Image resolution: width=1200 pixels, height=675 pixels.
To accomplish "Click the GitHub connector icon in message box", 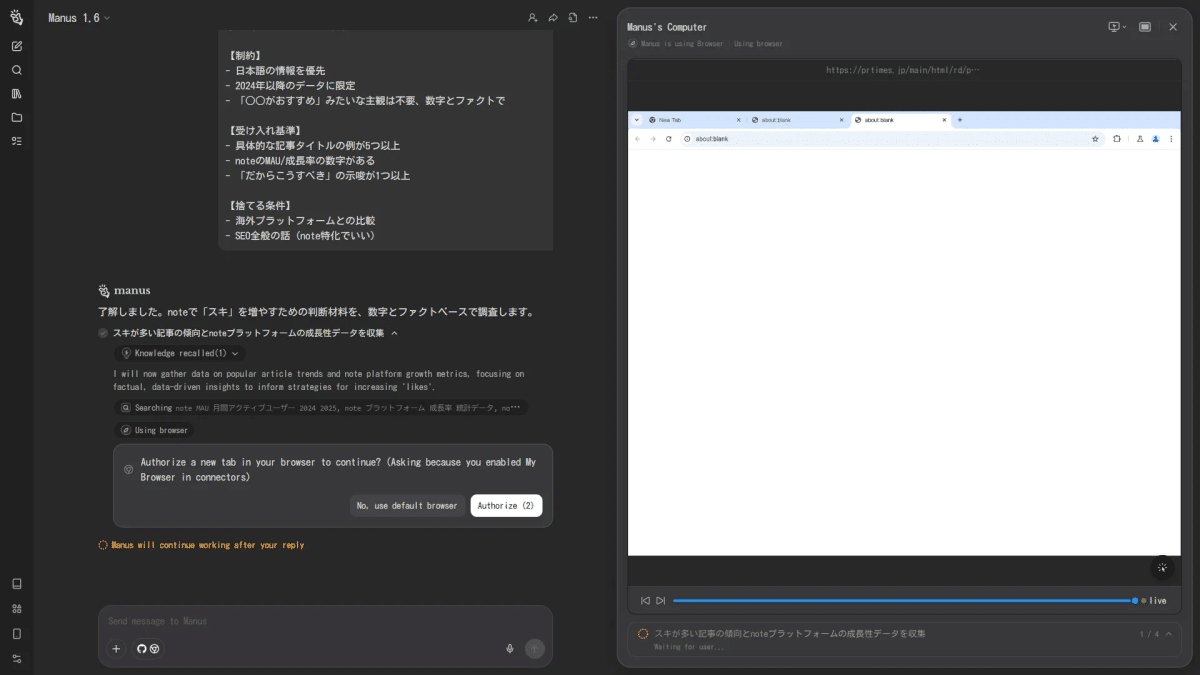I will pos(141,648).
